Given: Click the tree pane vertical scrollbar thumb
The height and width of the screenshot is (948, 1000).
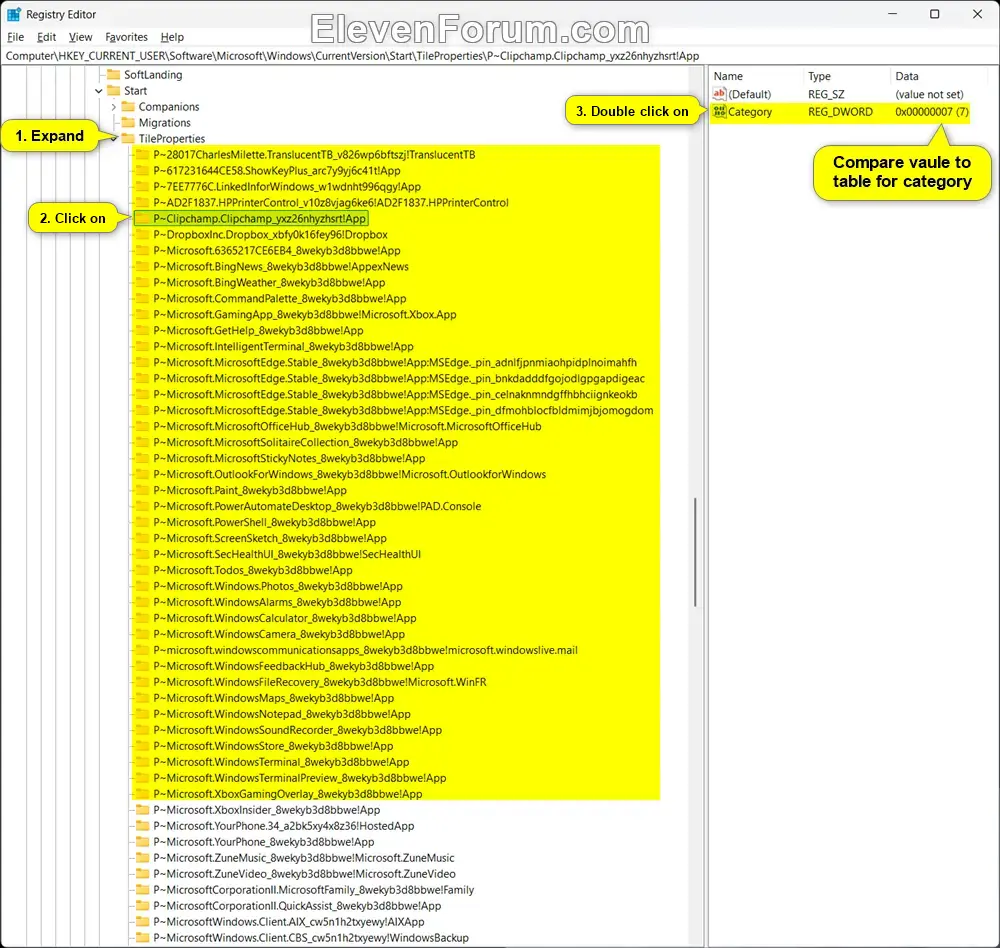Looking at the screenshot, I should [695, 552].
